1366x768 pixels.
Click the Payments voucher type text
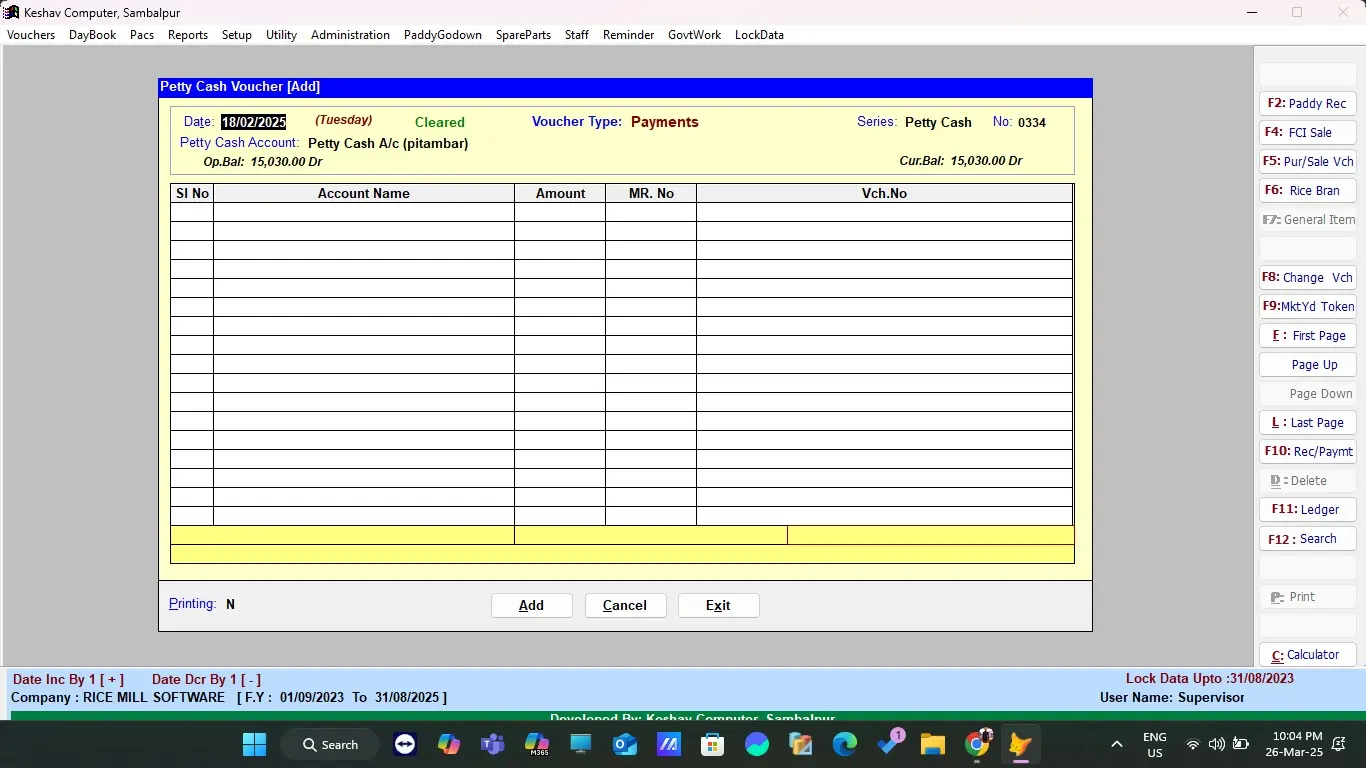[665, 122]
